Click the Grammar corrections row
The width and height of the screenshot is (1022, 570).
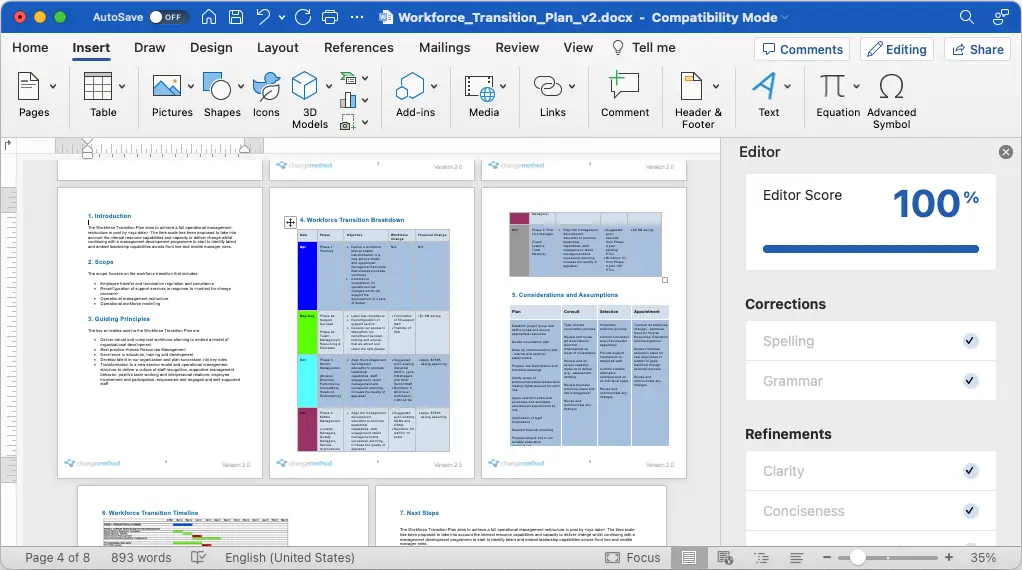click(x=871, y=381)
